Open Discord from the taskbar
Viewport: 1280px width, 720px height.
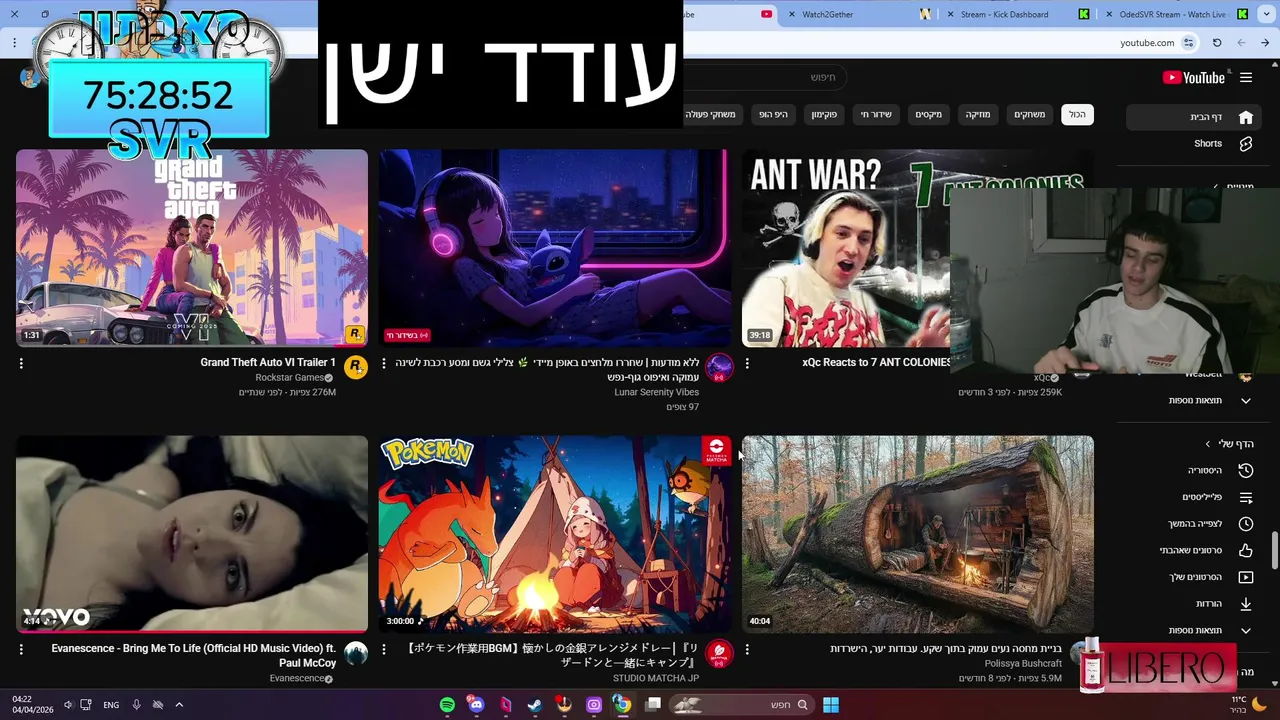[x=476, y=705]
